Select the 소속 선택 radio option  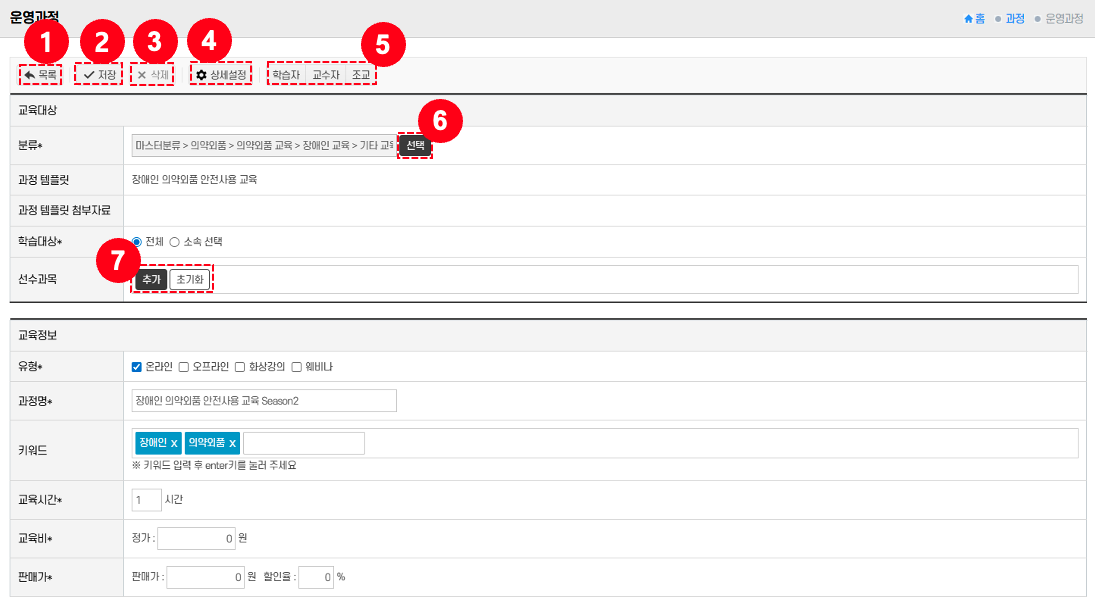click(174, 242)
